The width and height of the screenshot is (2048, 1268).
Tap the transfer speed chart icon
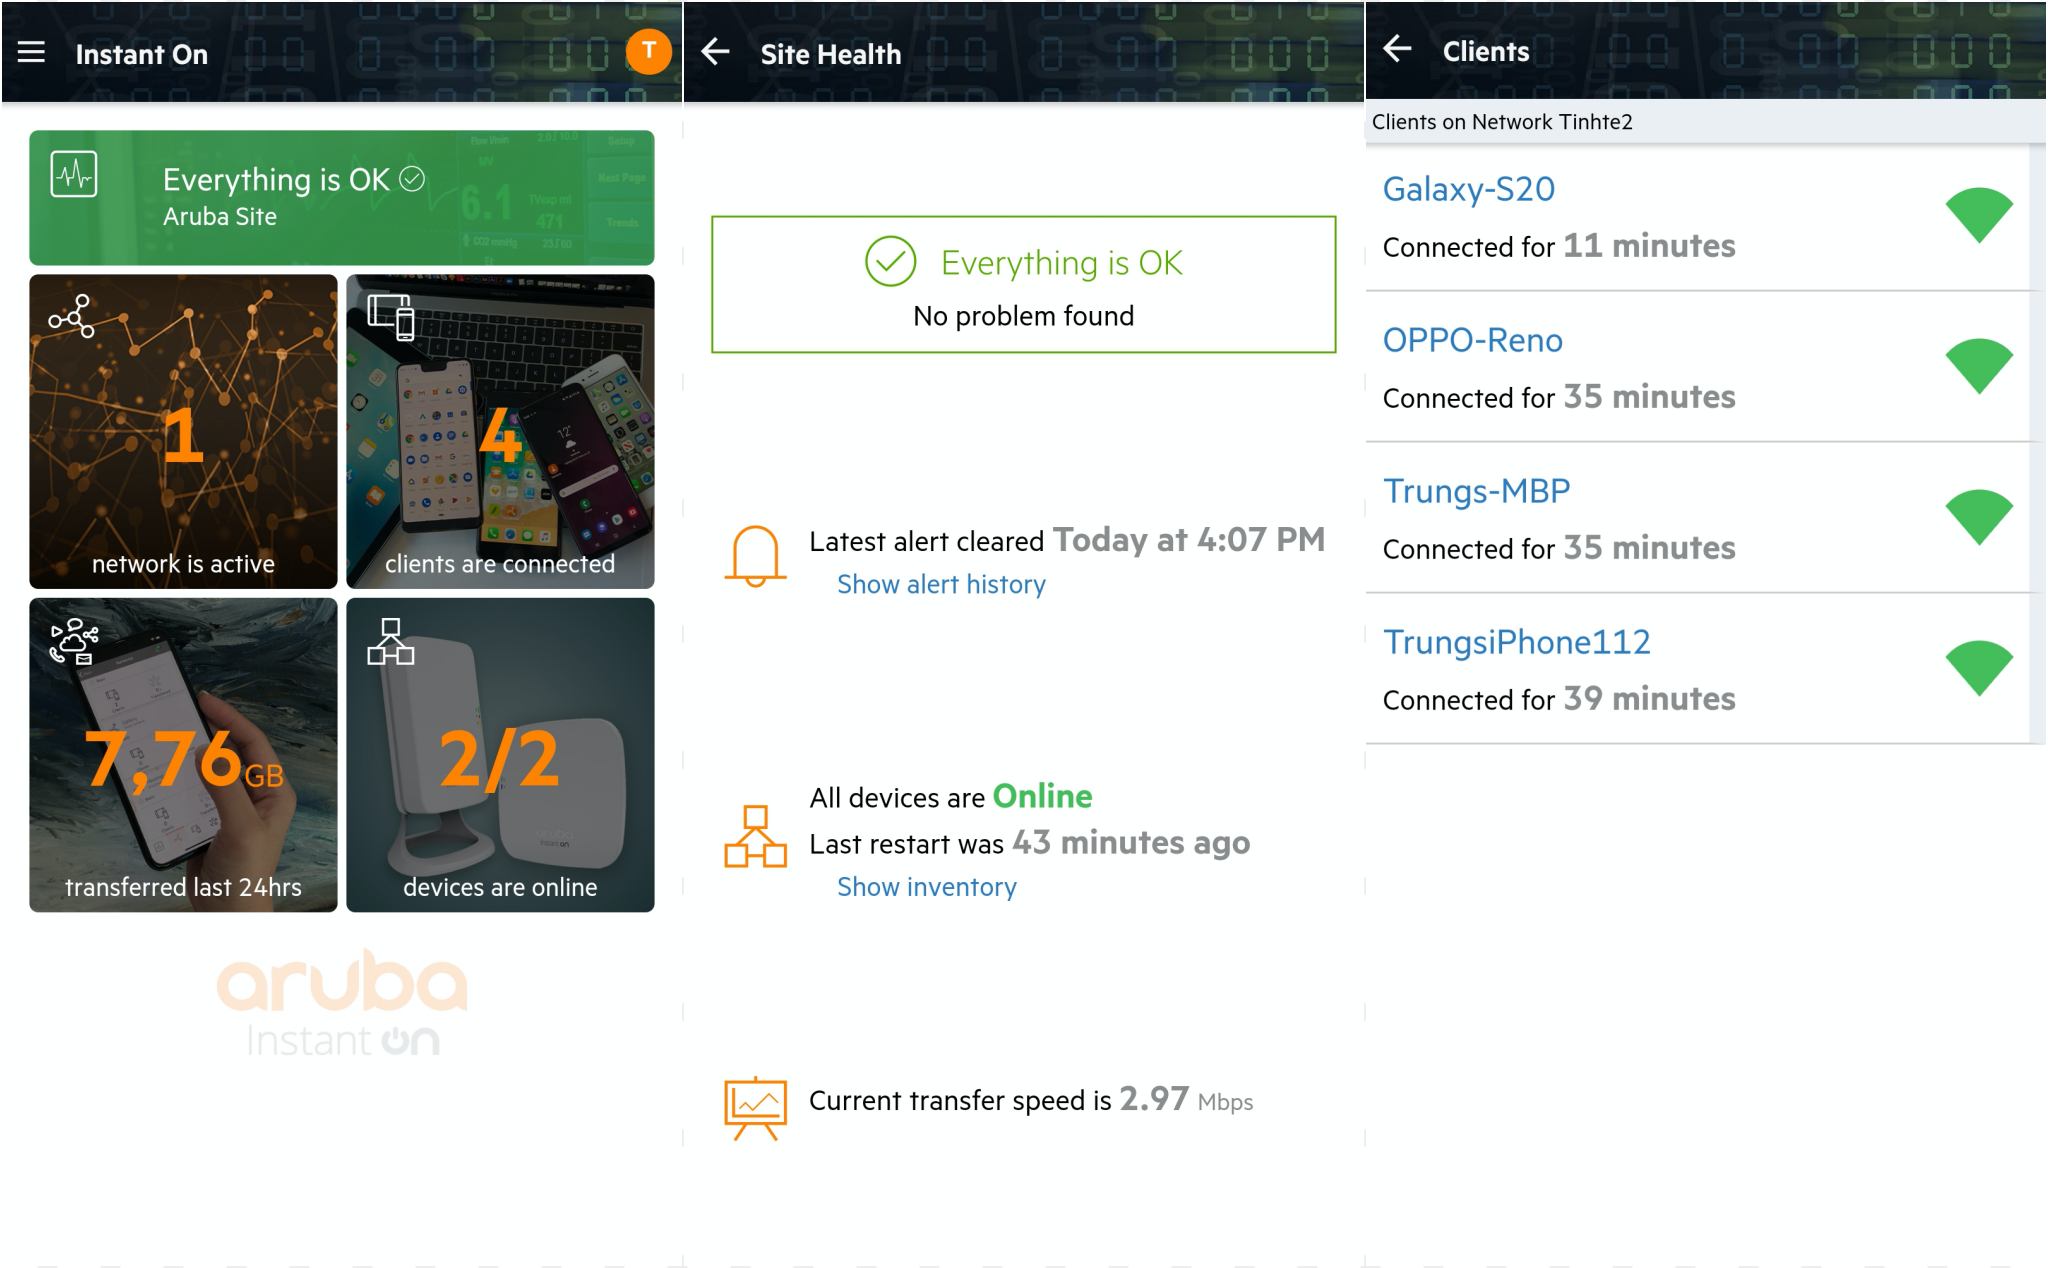(755, 1108)
